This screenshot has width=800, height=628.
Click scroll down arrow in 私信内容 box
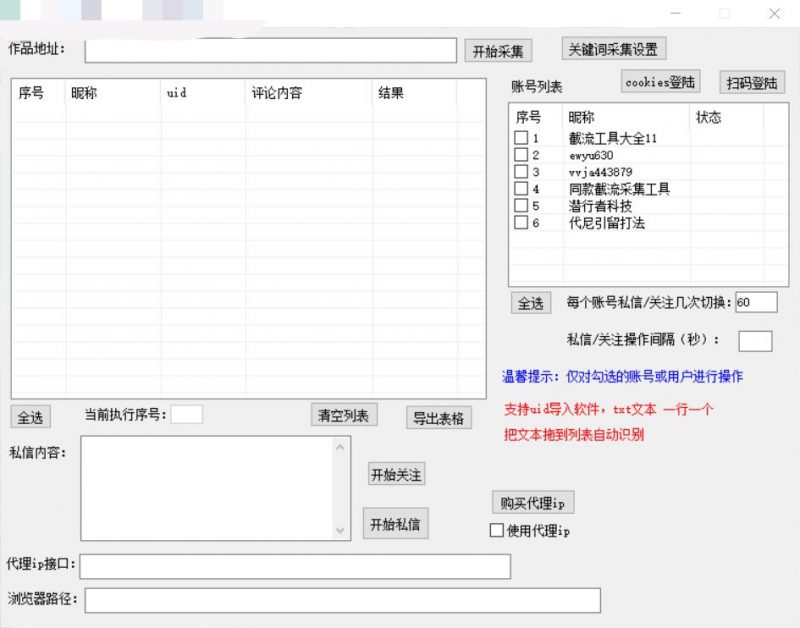[x=340, y=531]
